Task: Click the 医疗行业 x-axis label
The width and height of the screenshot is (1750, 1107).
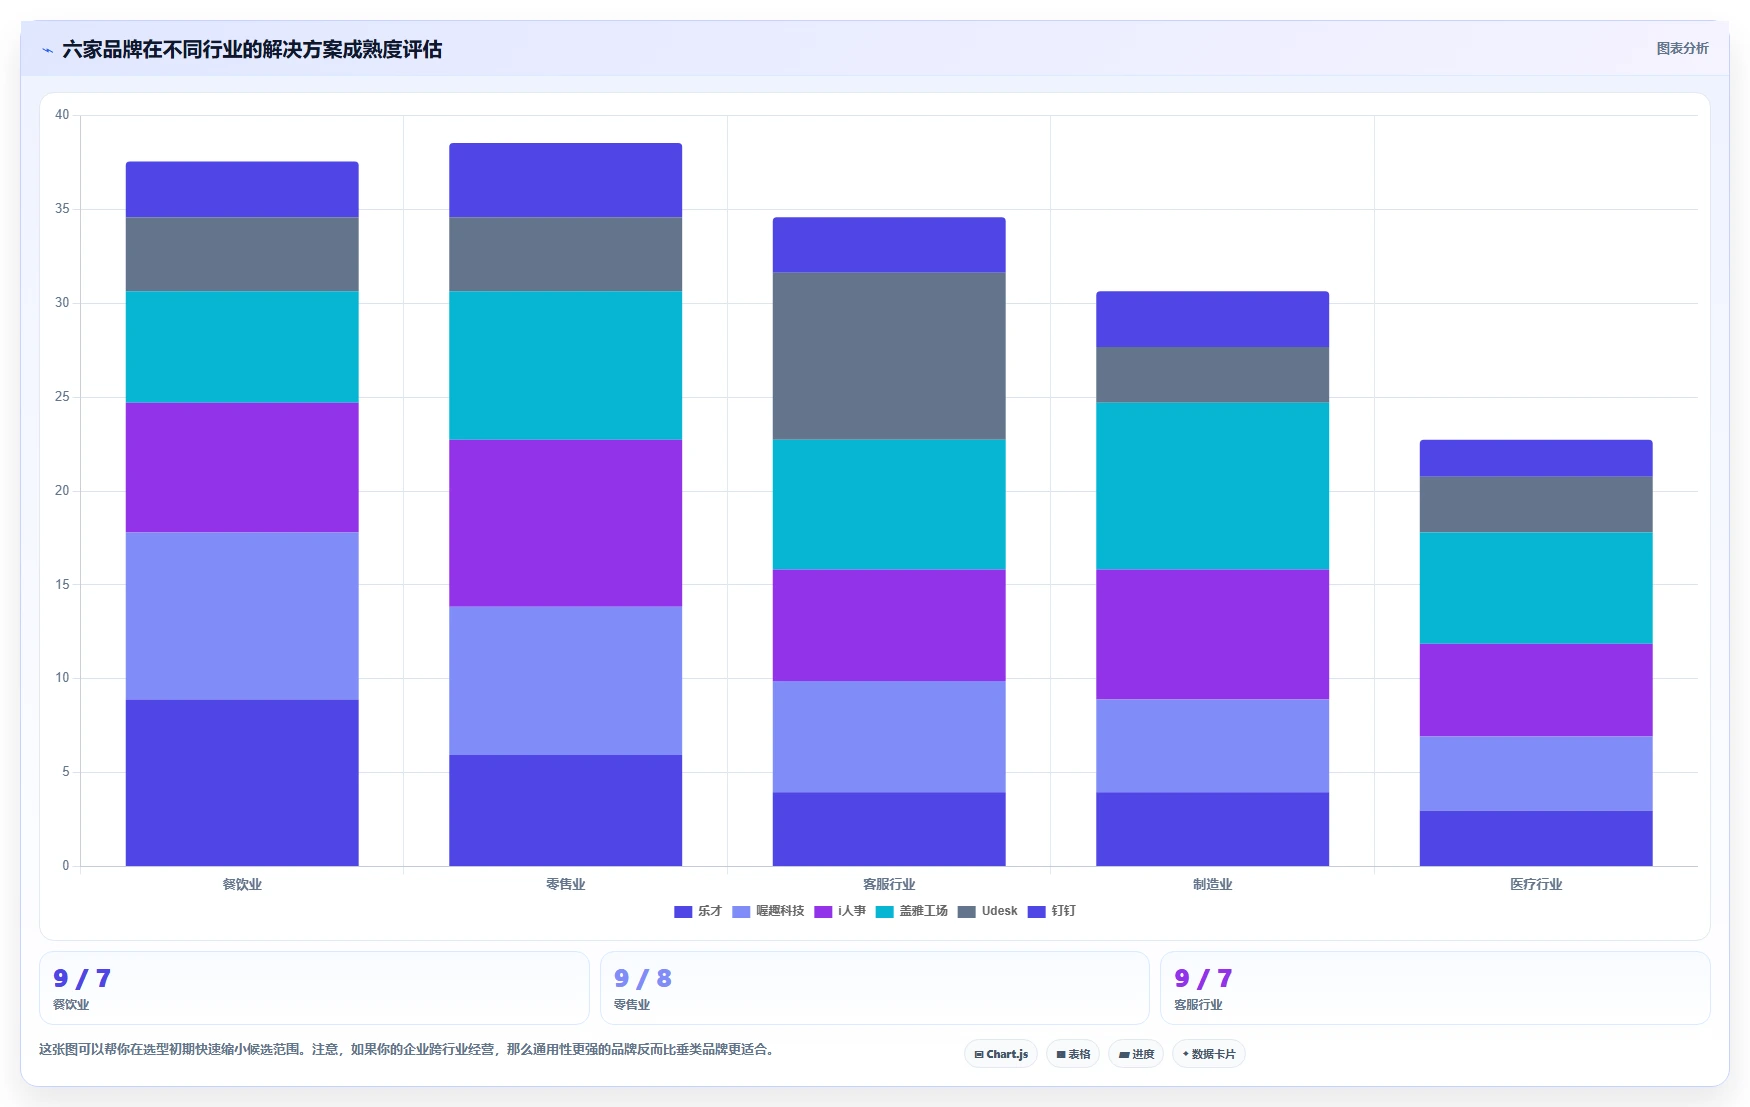Action: 1536,884
